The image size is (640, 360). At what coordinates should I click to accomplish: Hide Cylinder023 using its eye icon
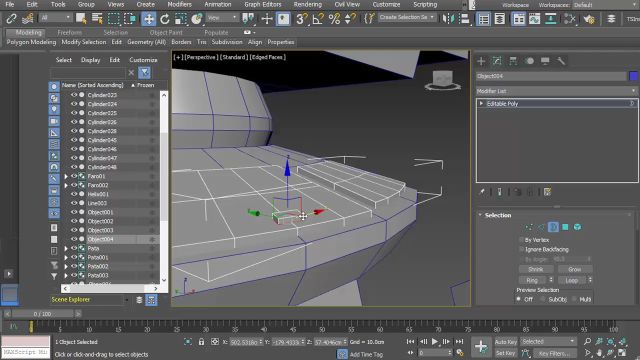(74, 95)
